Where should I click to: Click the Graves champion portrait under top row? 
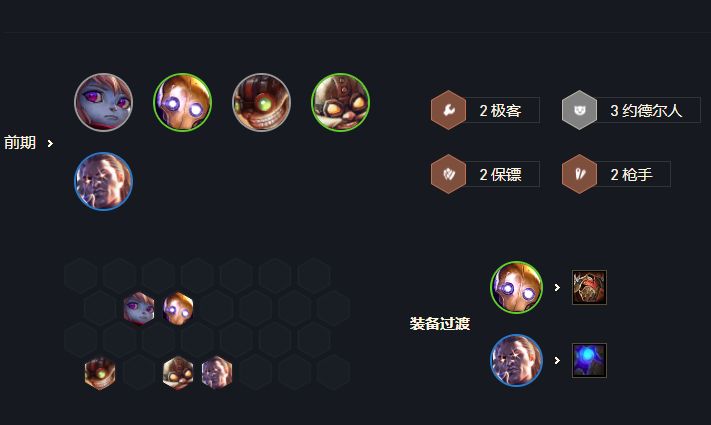(x=104, y=181)
